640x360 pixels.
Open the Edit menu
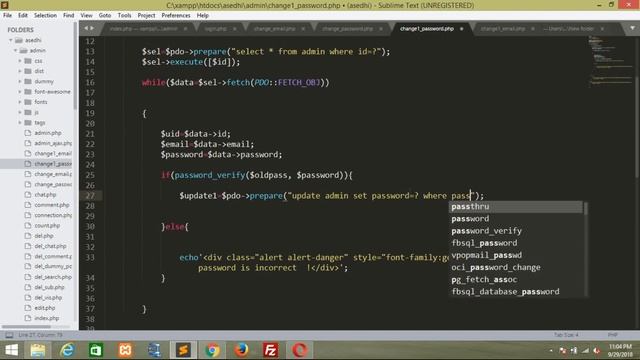coord(23,15)
